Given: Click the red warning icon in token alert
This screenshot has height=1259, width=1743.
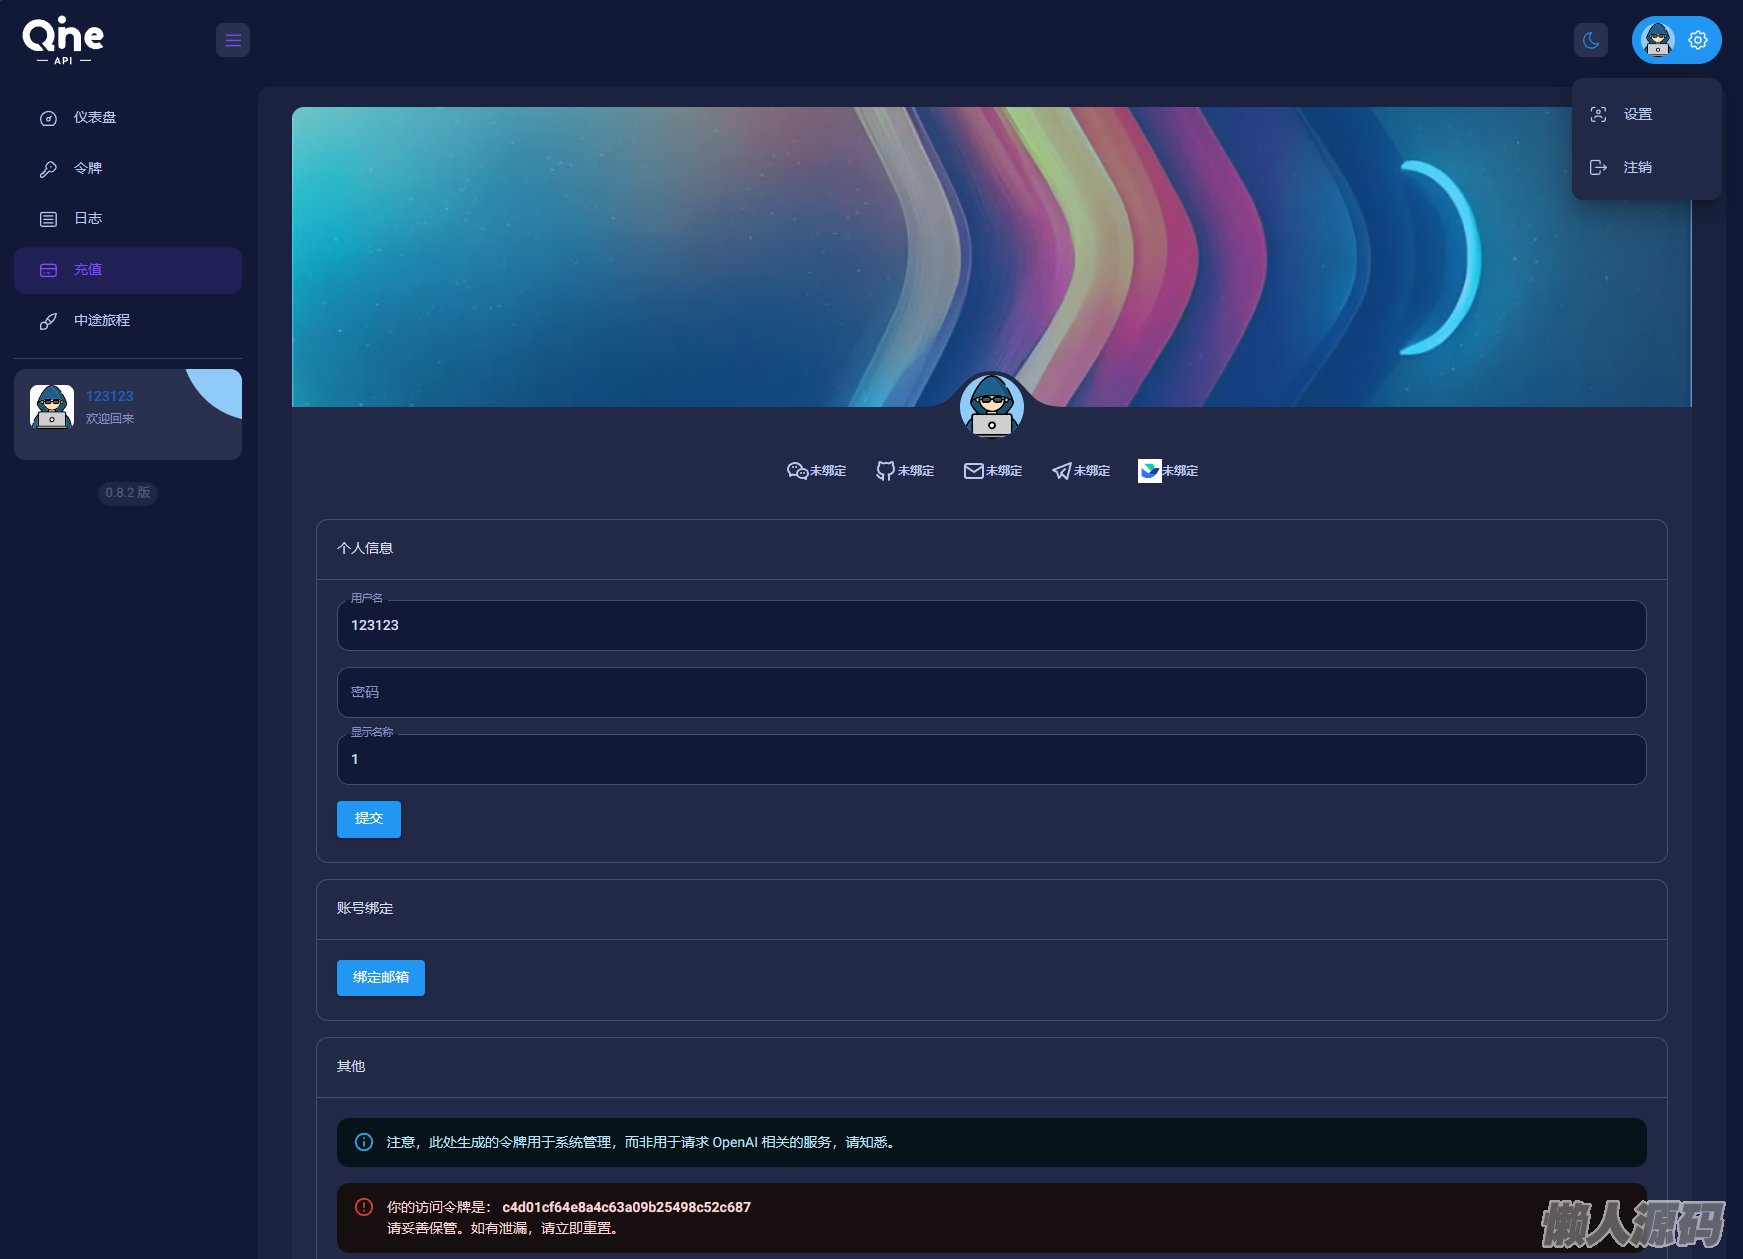Looking at the screenshot, I should [x=364, y=1207].
